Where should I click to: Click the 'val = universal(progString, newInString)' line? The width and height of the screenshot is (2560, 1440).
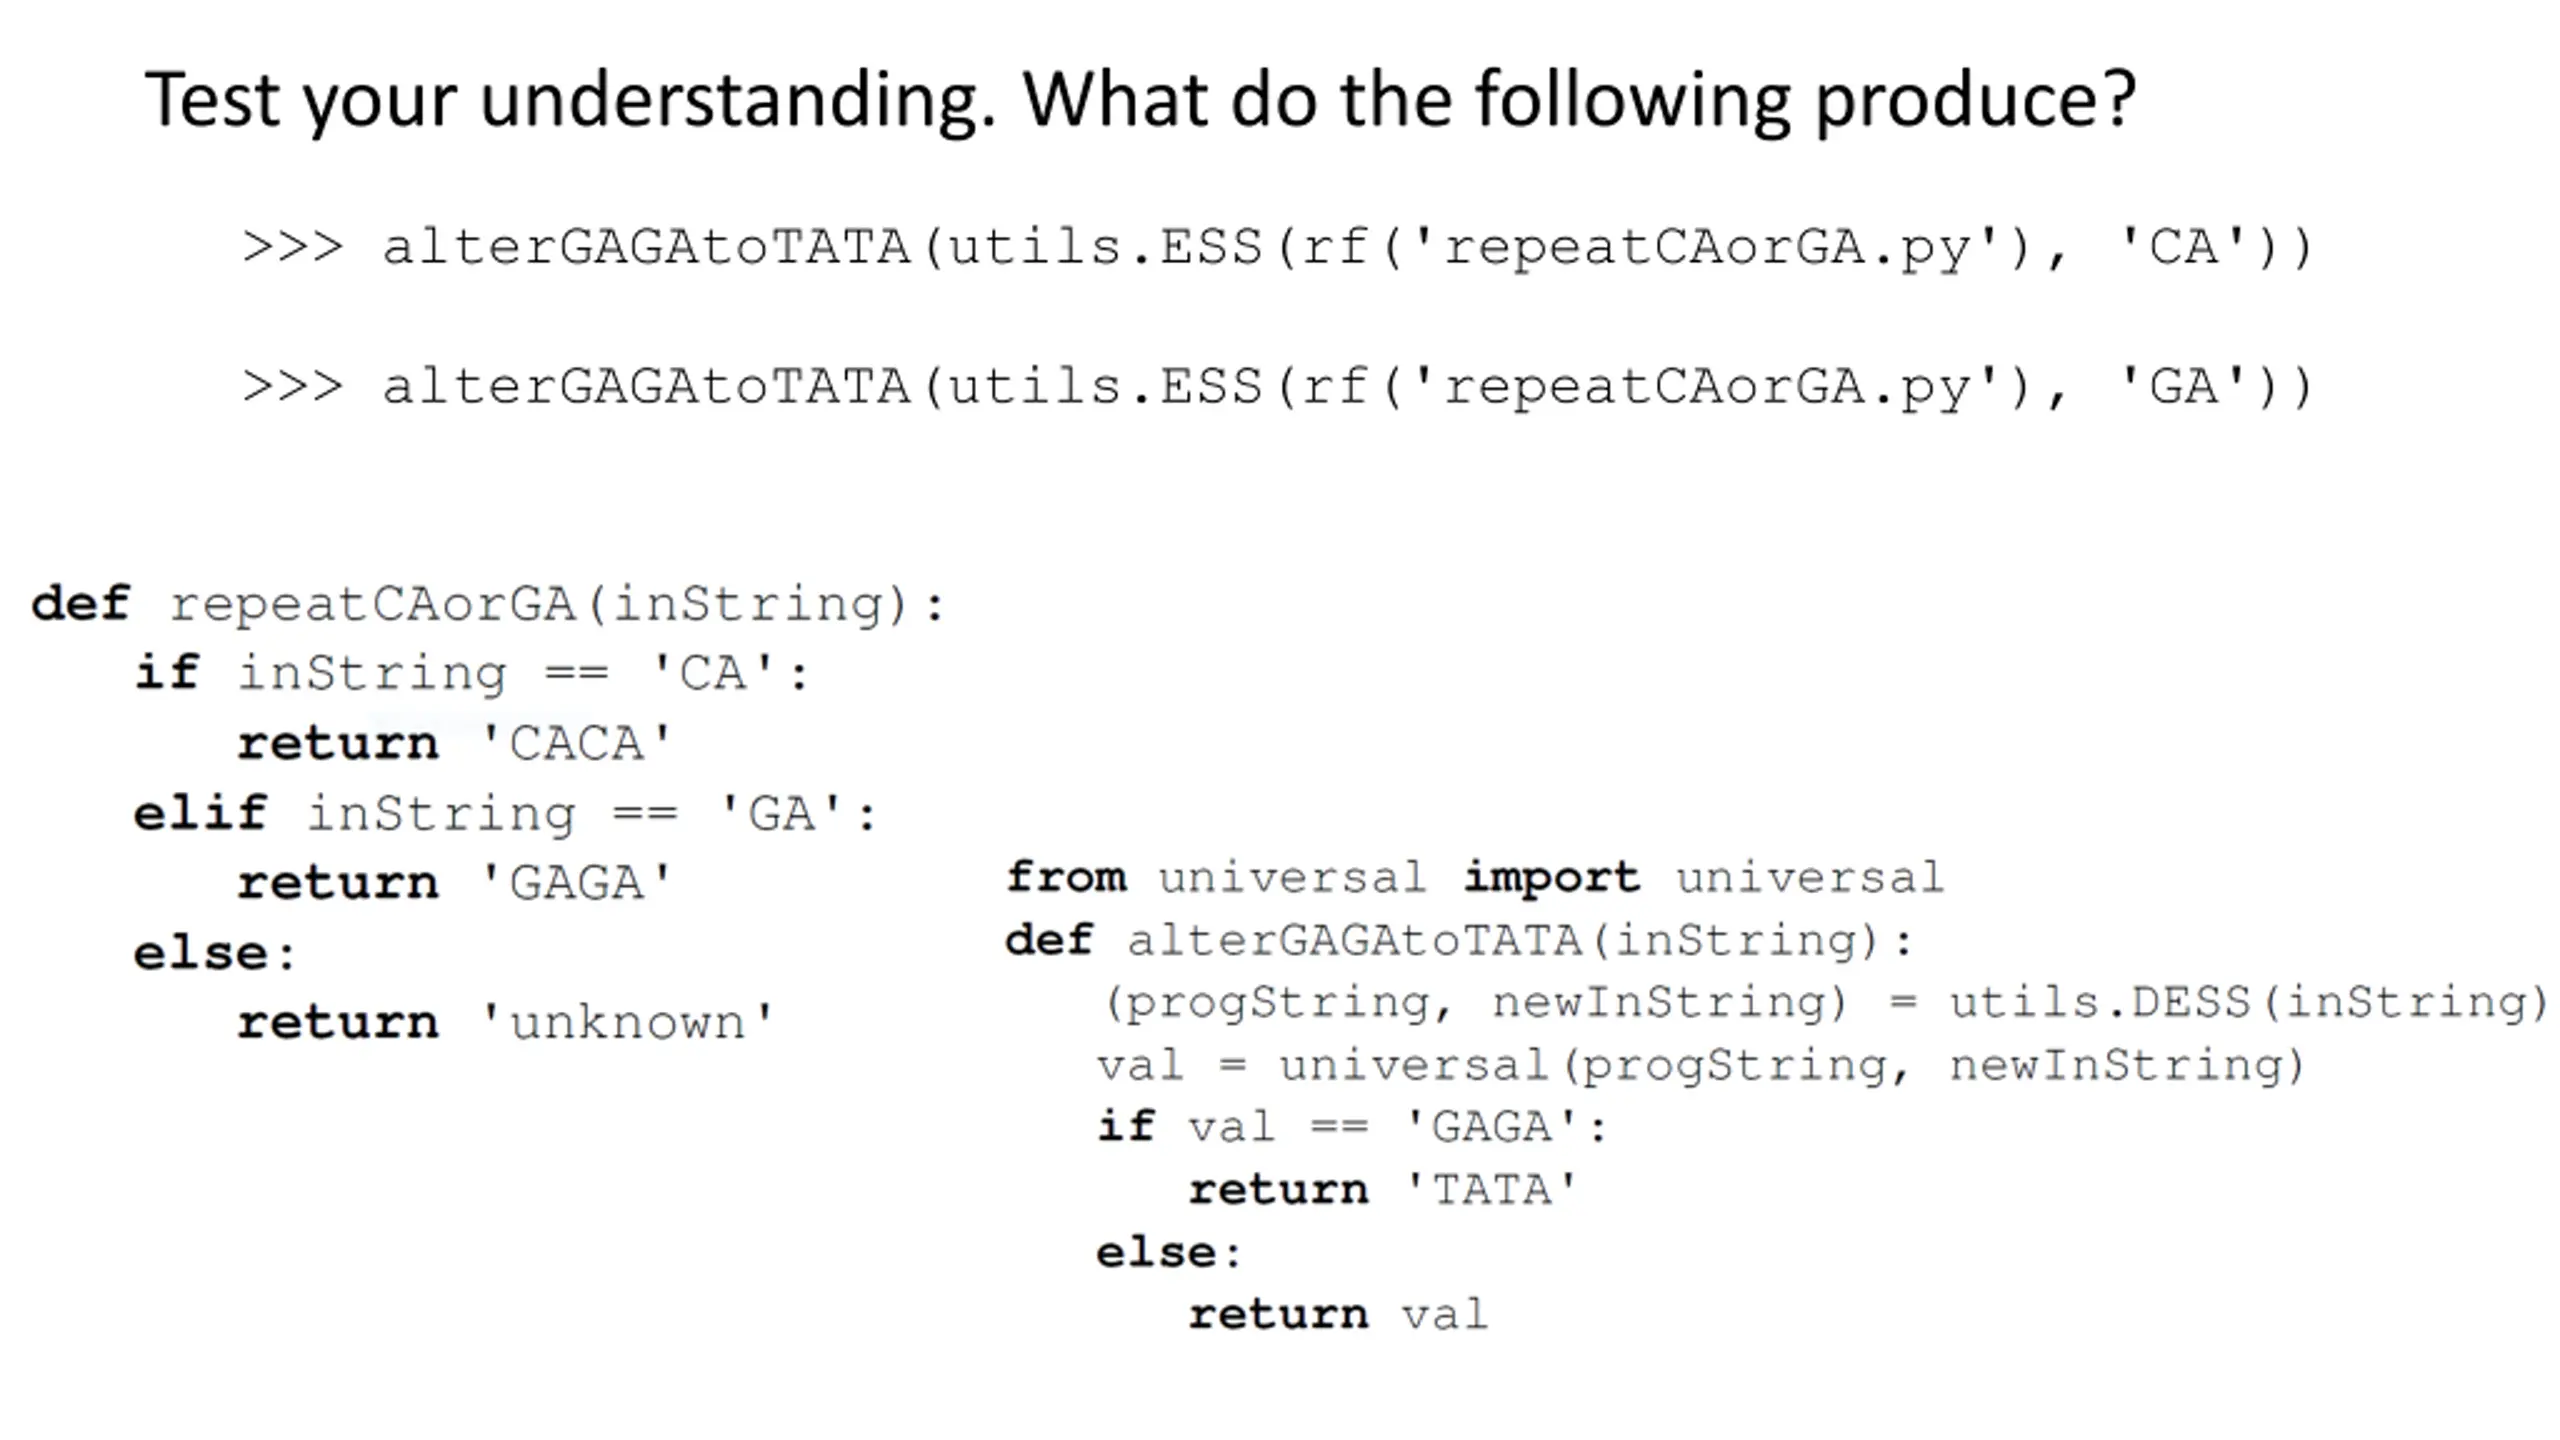pyautogui.click(x=1701, y=1065)
